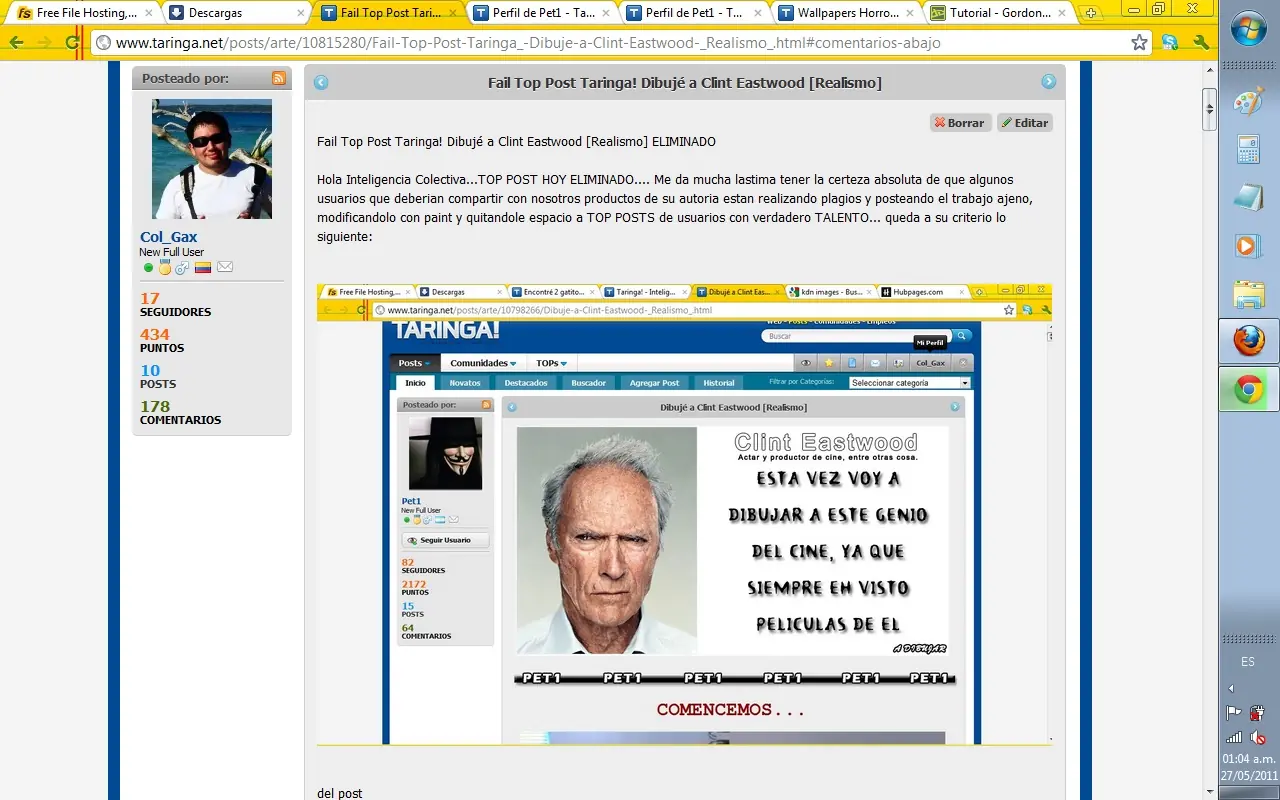Viewport: 1280px width, 800px height.
Task: Open a new browser tab
Action: pyautogui.click(x=1090, y=13)
